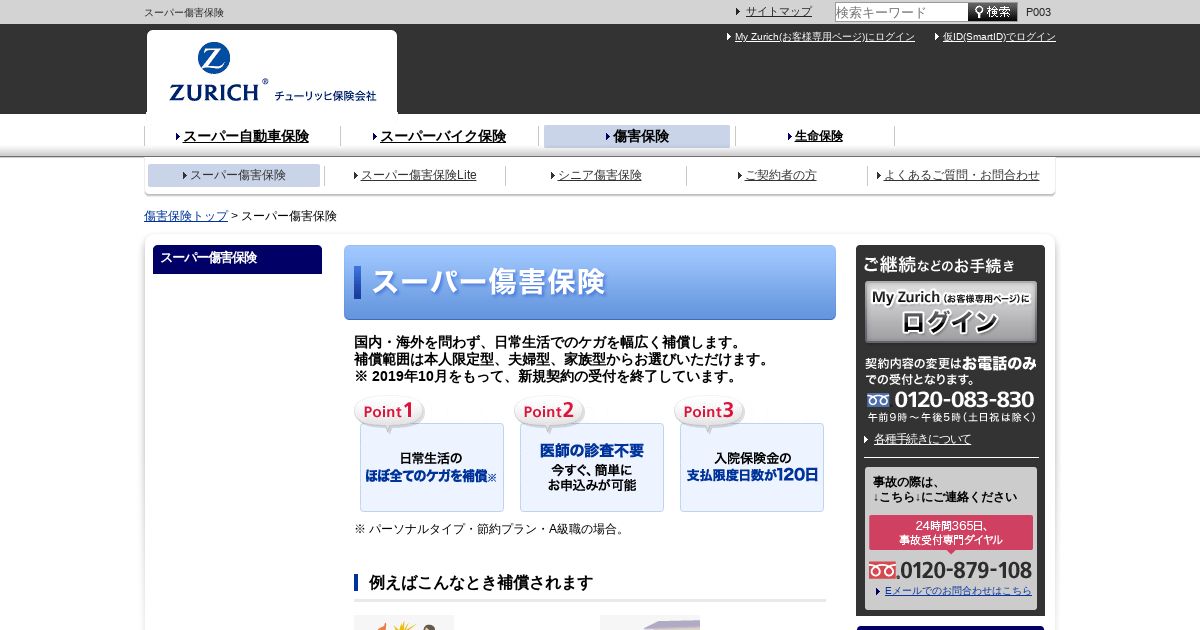Click the パーソナルタイプ・節約プラン footnote text

point(491,529)
